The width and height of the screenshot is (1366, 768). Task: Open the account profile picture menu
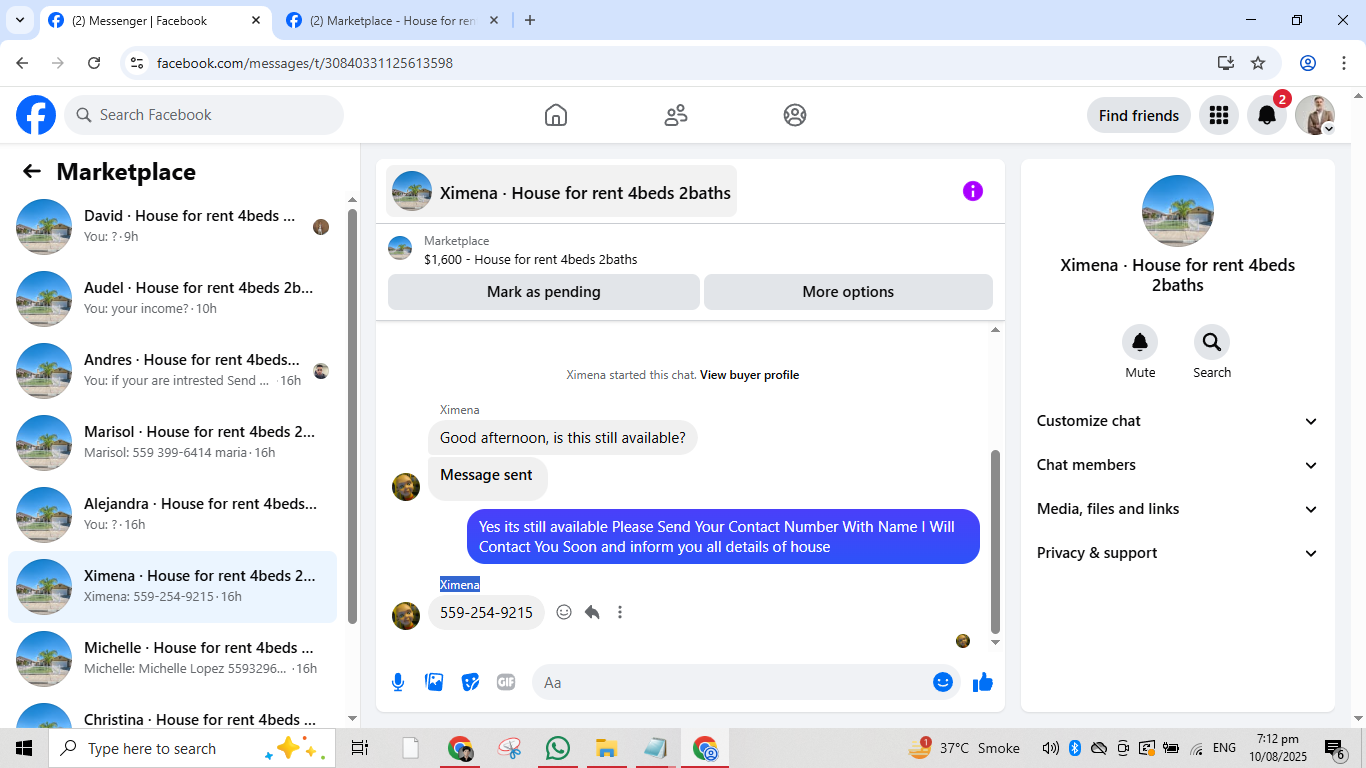pos(1315,115)
